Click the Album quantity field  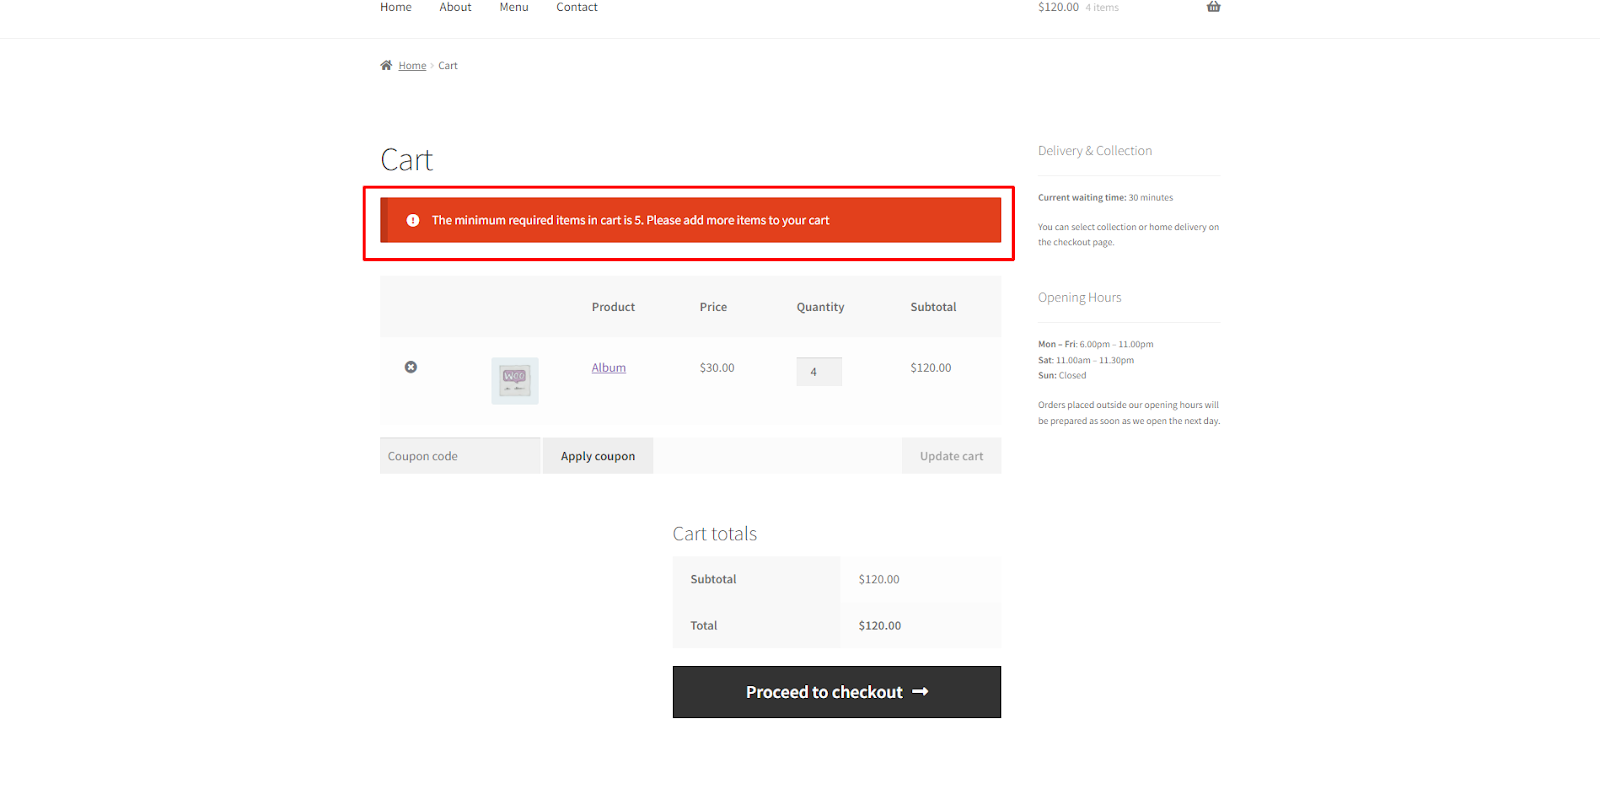(819, 371)
